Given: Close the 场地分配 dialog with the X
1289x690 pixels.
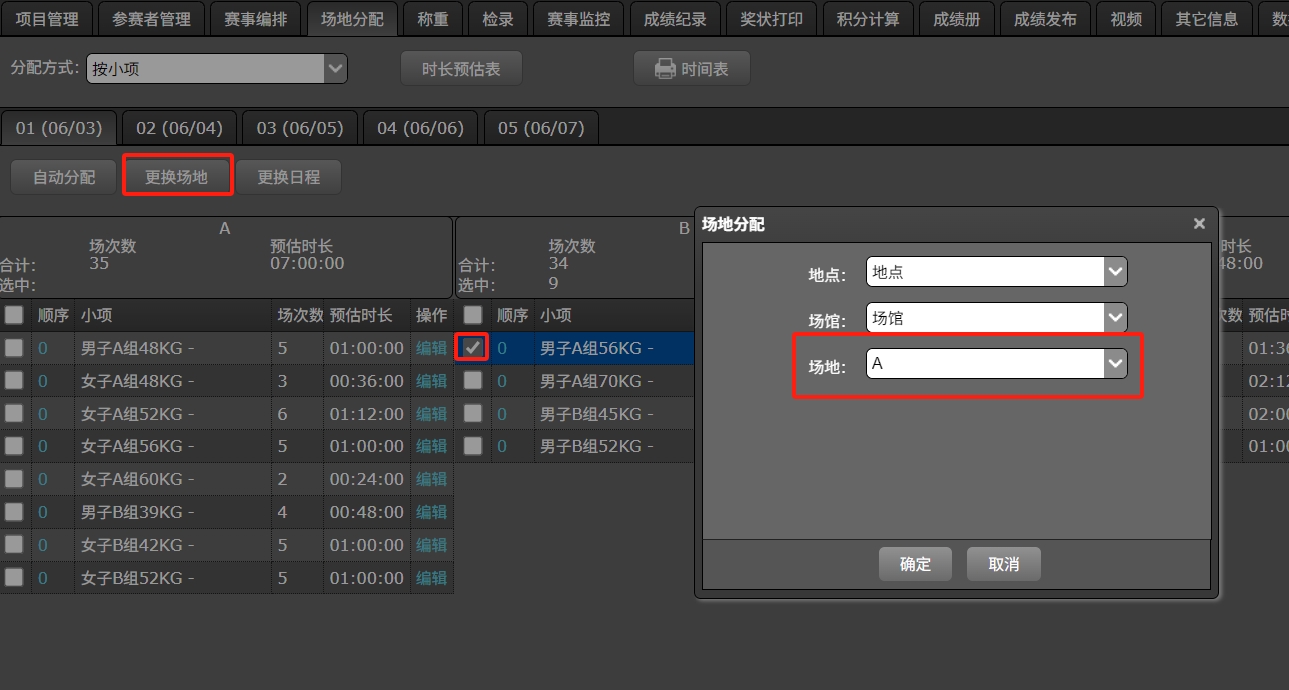Looking at the screenshot, I should click(1198, 223).
